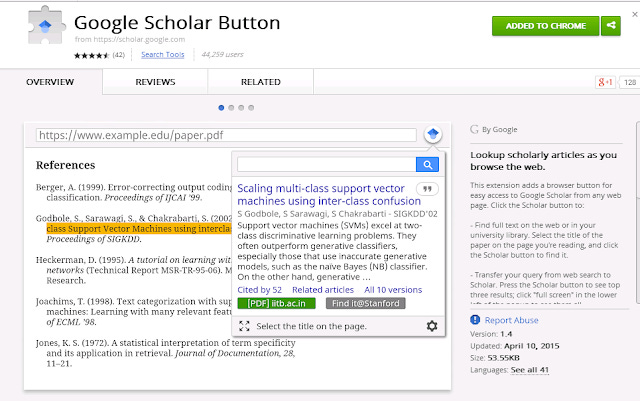Screen dimensions: 640x401
Task: Click the Scholar popup search field
Action: (x=327, y=165)
